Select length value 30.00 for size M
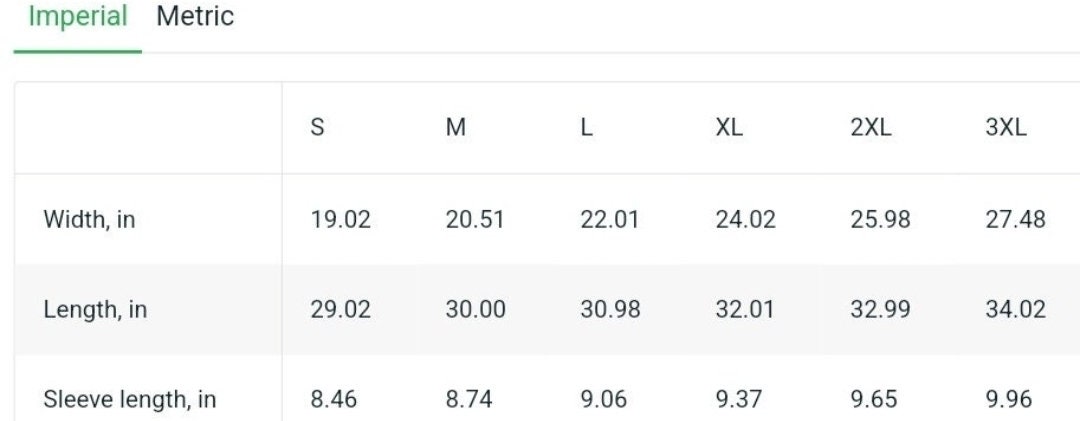This screenshot has width=1080, height=421. (475, 309)
